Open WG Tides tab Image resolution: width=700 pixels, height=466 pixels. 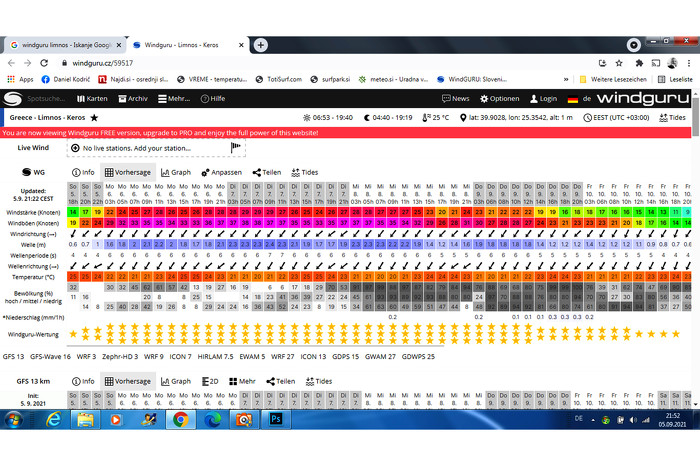pos(304,172)
